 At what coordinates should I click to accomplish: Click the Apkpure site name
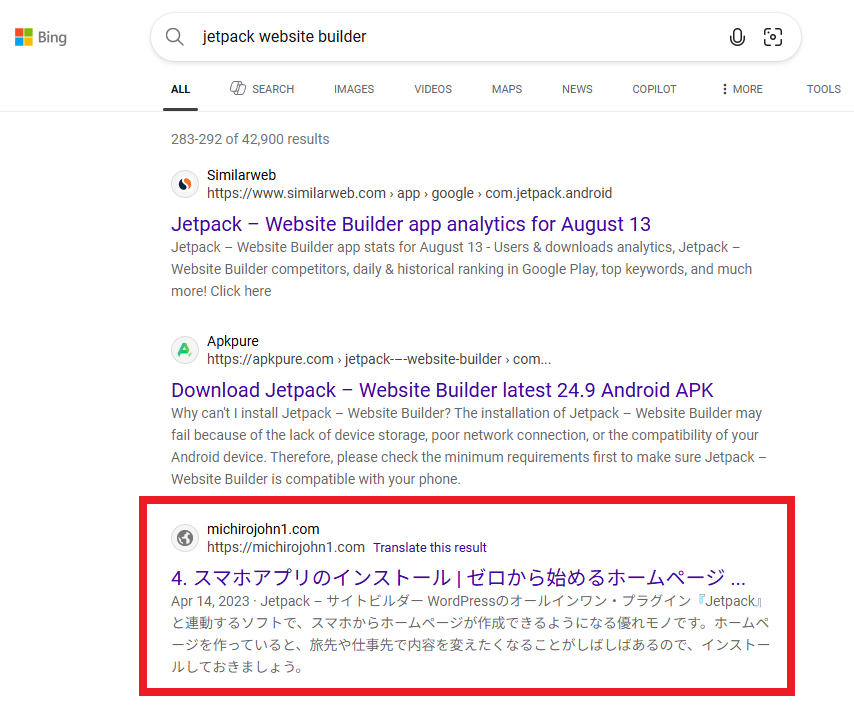[x=233, y=341]
